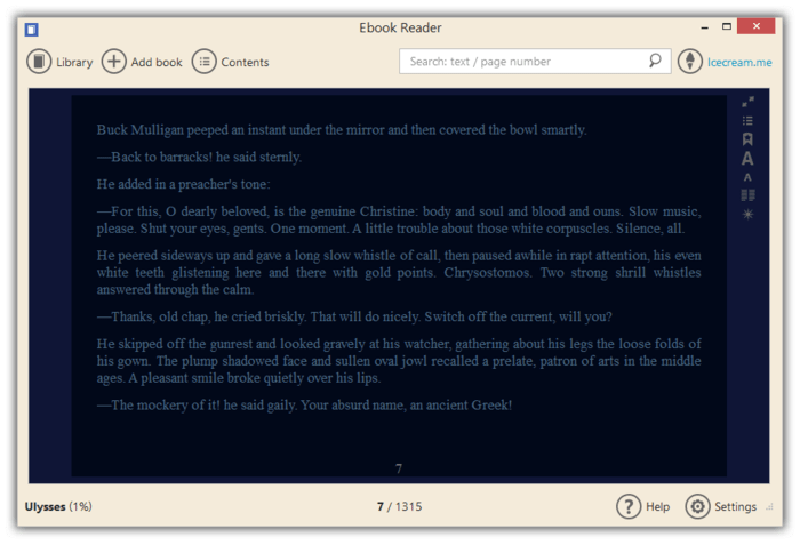Click the Icecream rocket logo icon

[690, 61]
